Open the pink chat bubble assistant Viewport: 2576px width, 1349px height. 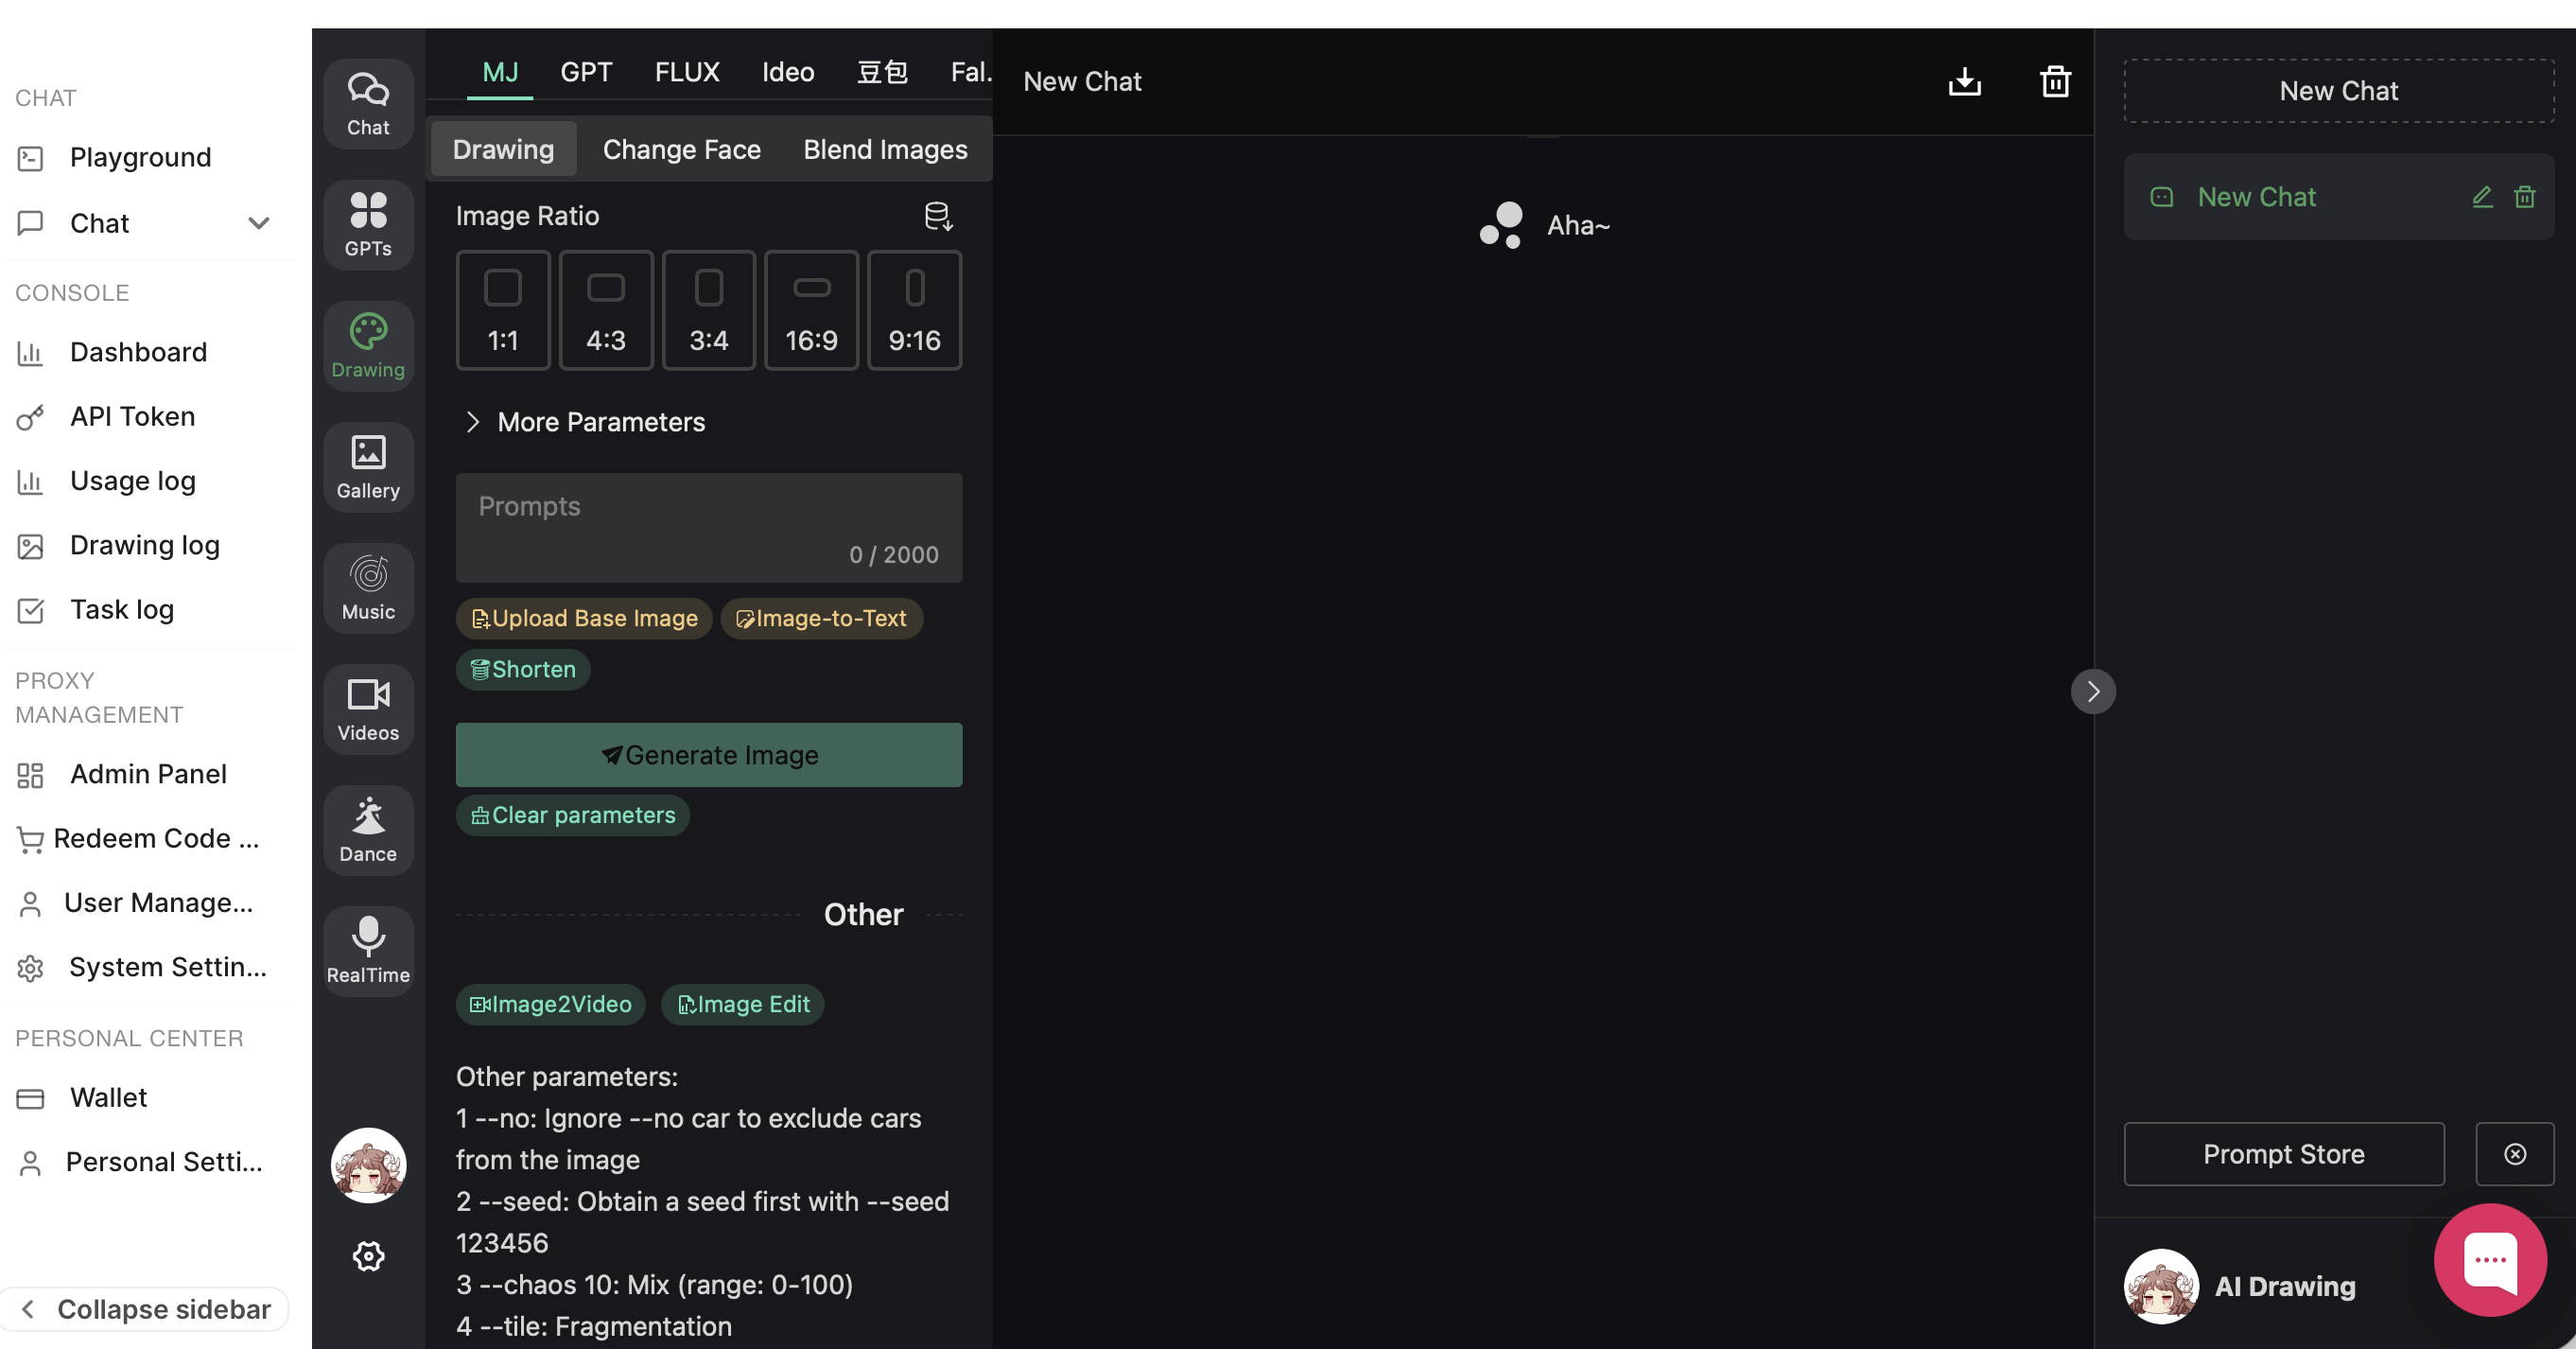click(x=2490, y=1259)
